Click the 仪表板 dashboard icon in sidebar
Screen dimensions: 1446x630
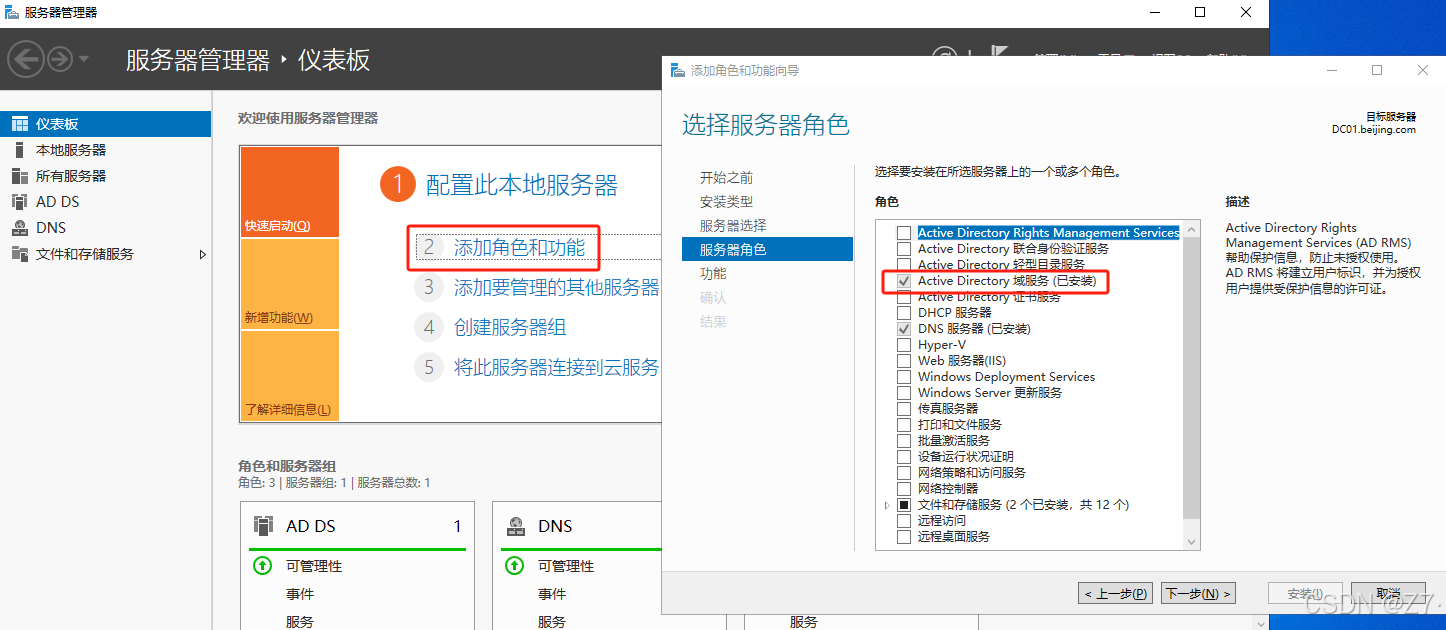(19, 124)
